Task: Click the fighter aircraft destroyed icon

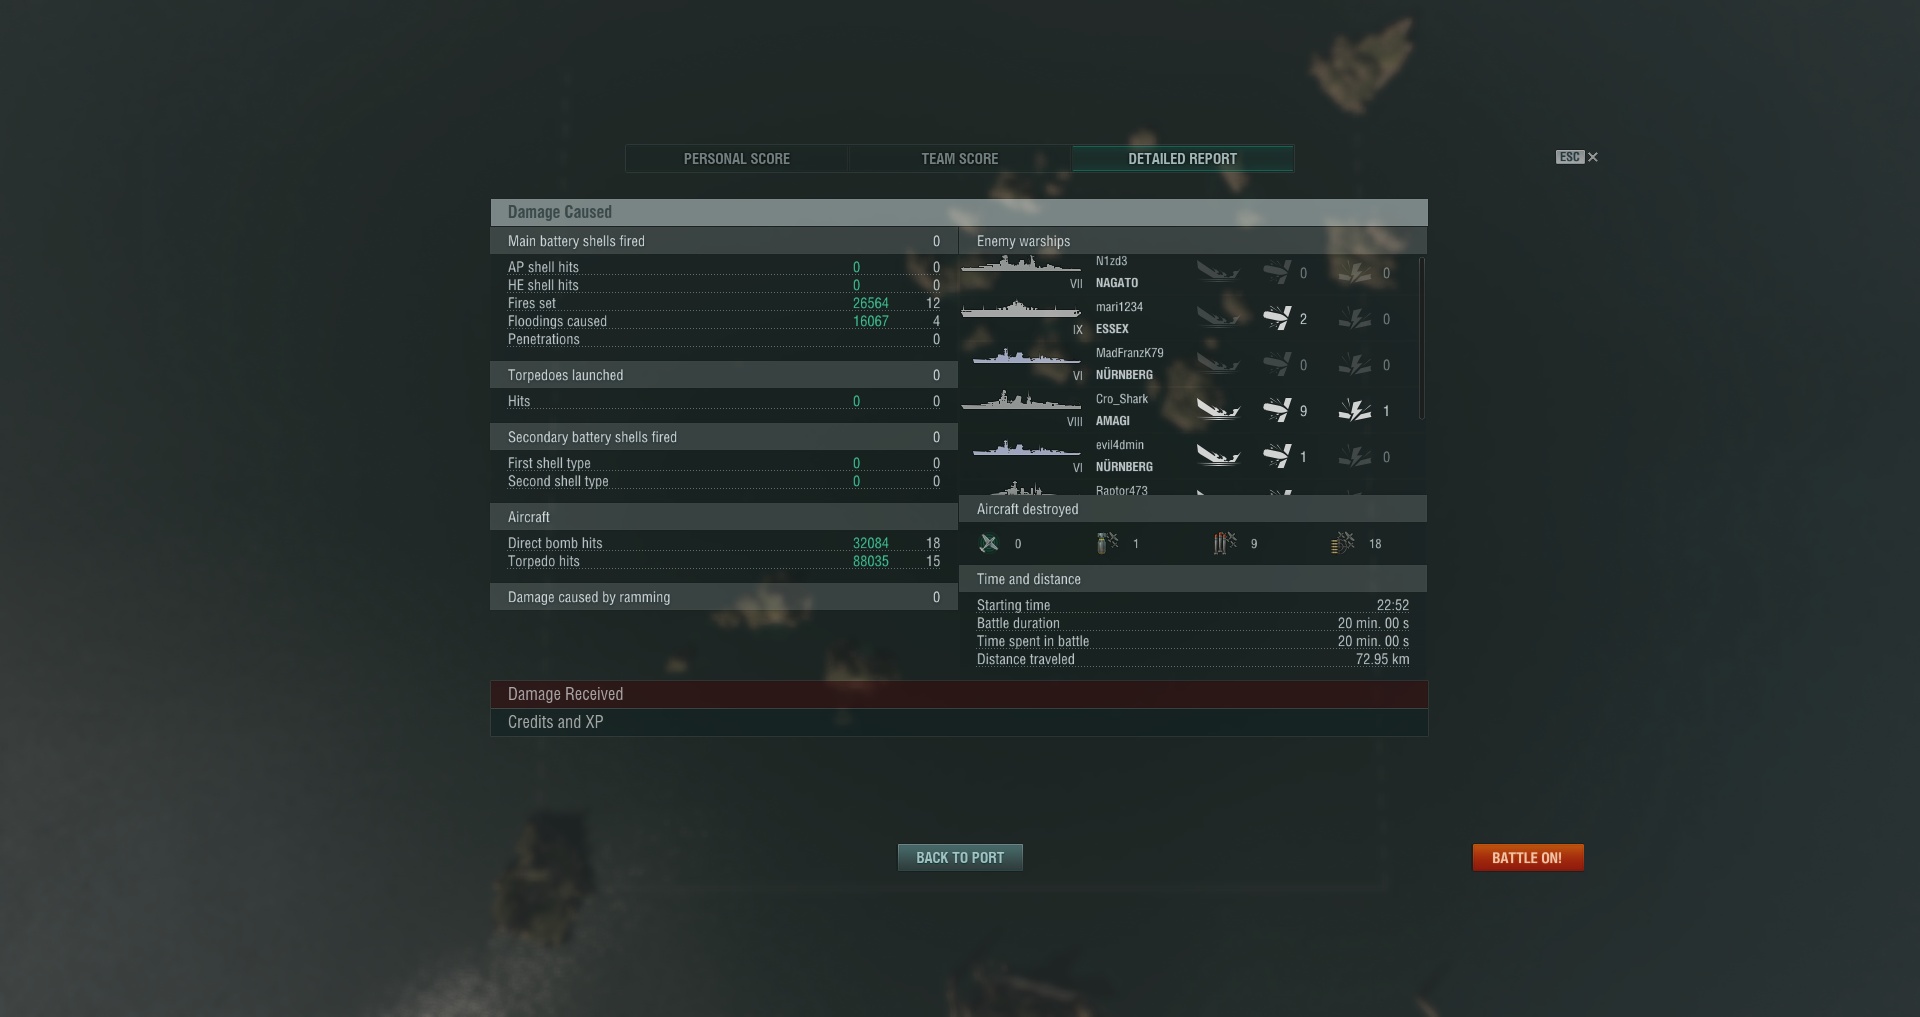Action: pyautogui.click(x=989, y=543)
